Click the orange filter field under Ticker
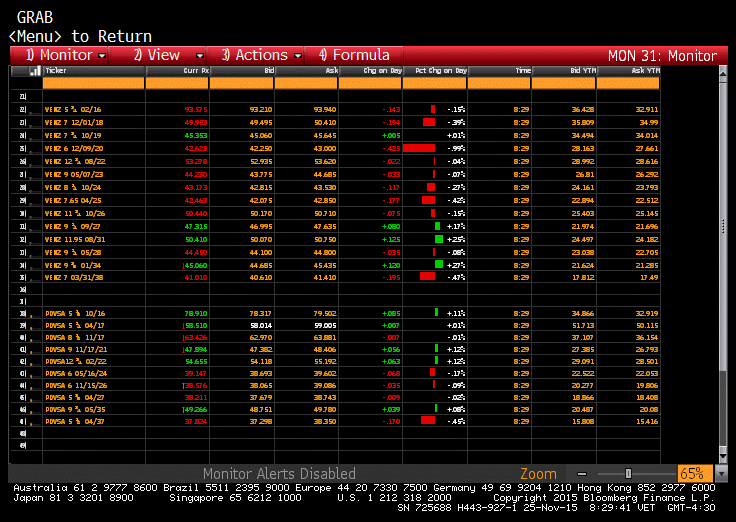The width and height of the screenshot is (736, 522). (x=94, y=83)
